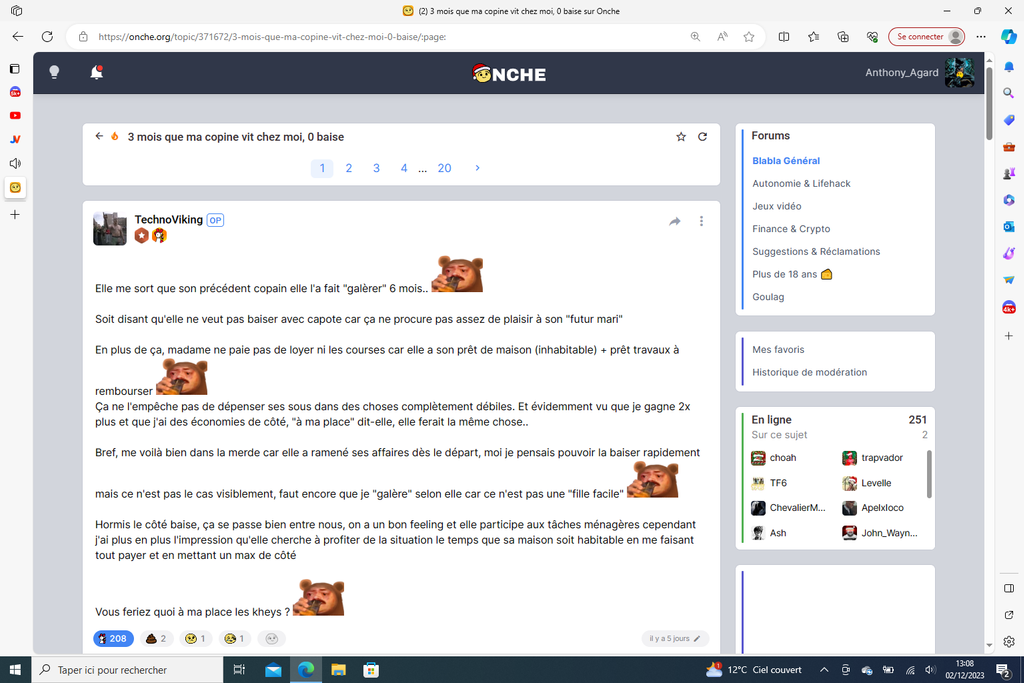Open Mes favoris link
Viewport: 1024px width, 683px height.
tap(778, 350)
